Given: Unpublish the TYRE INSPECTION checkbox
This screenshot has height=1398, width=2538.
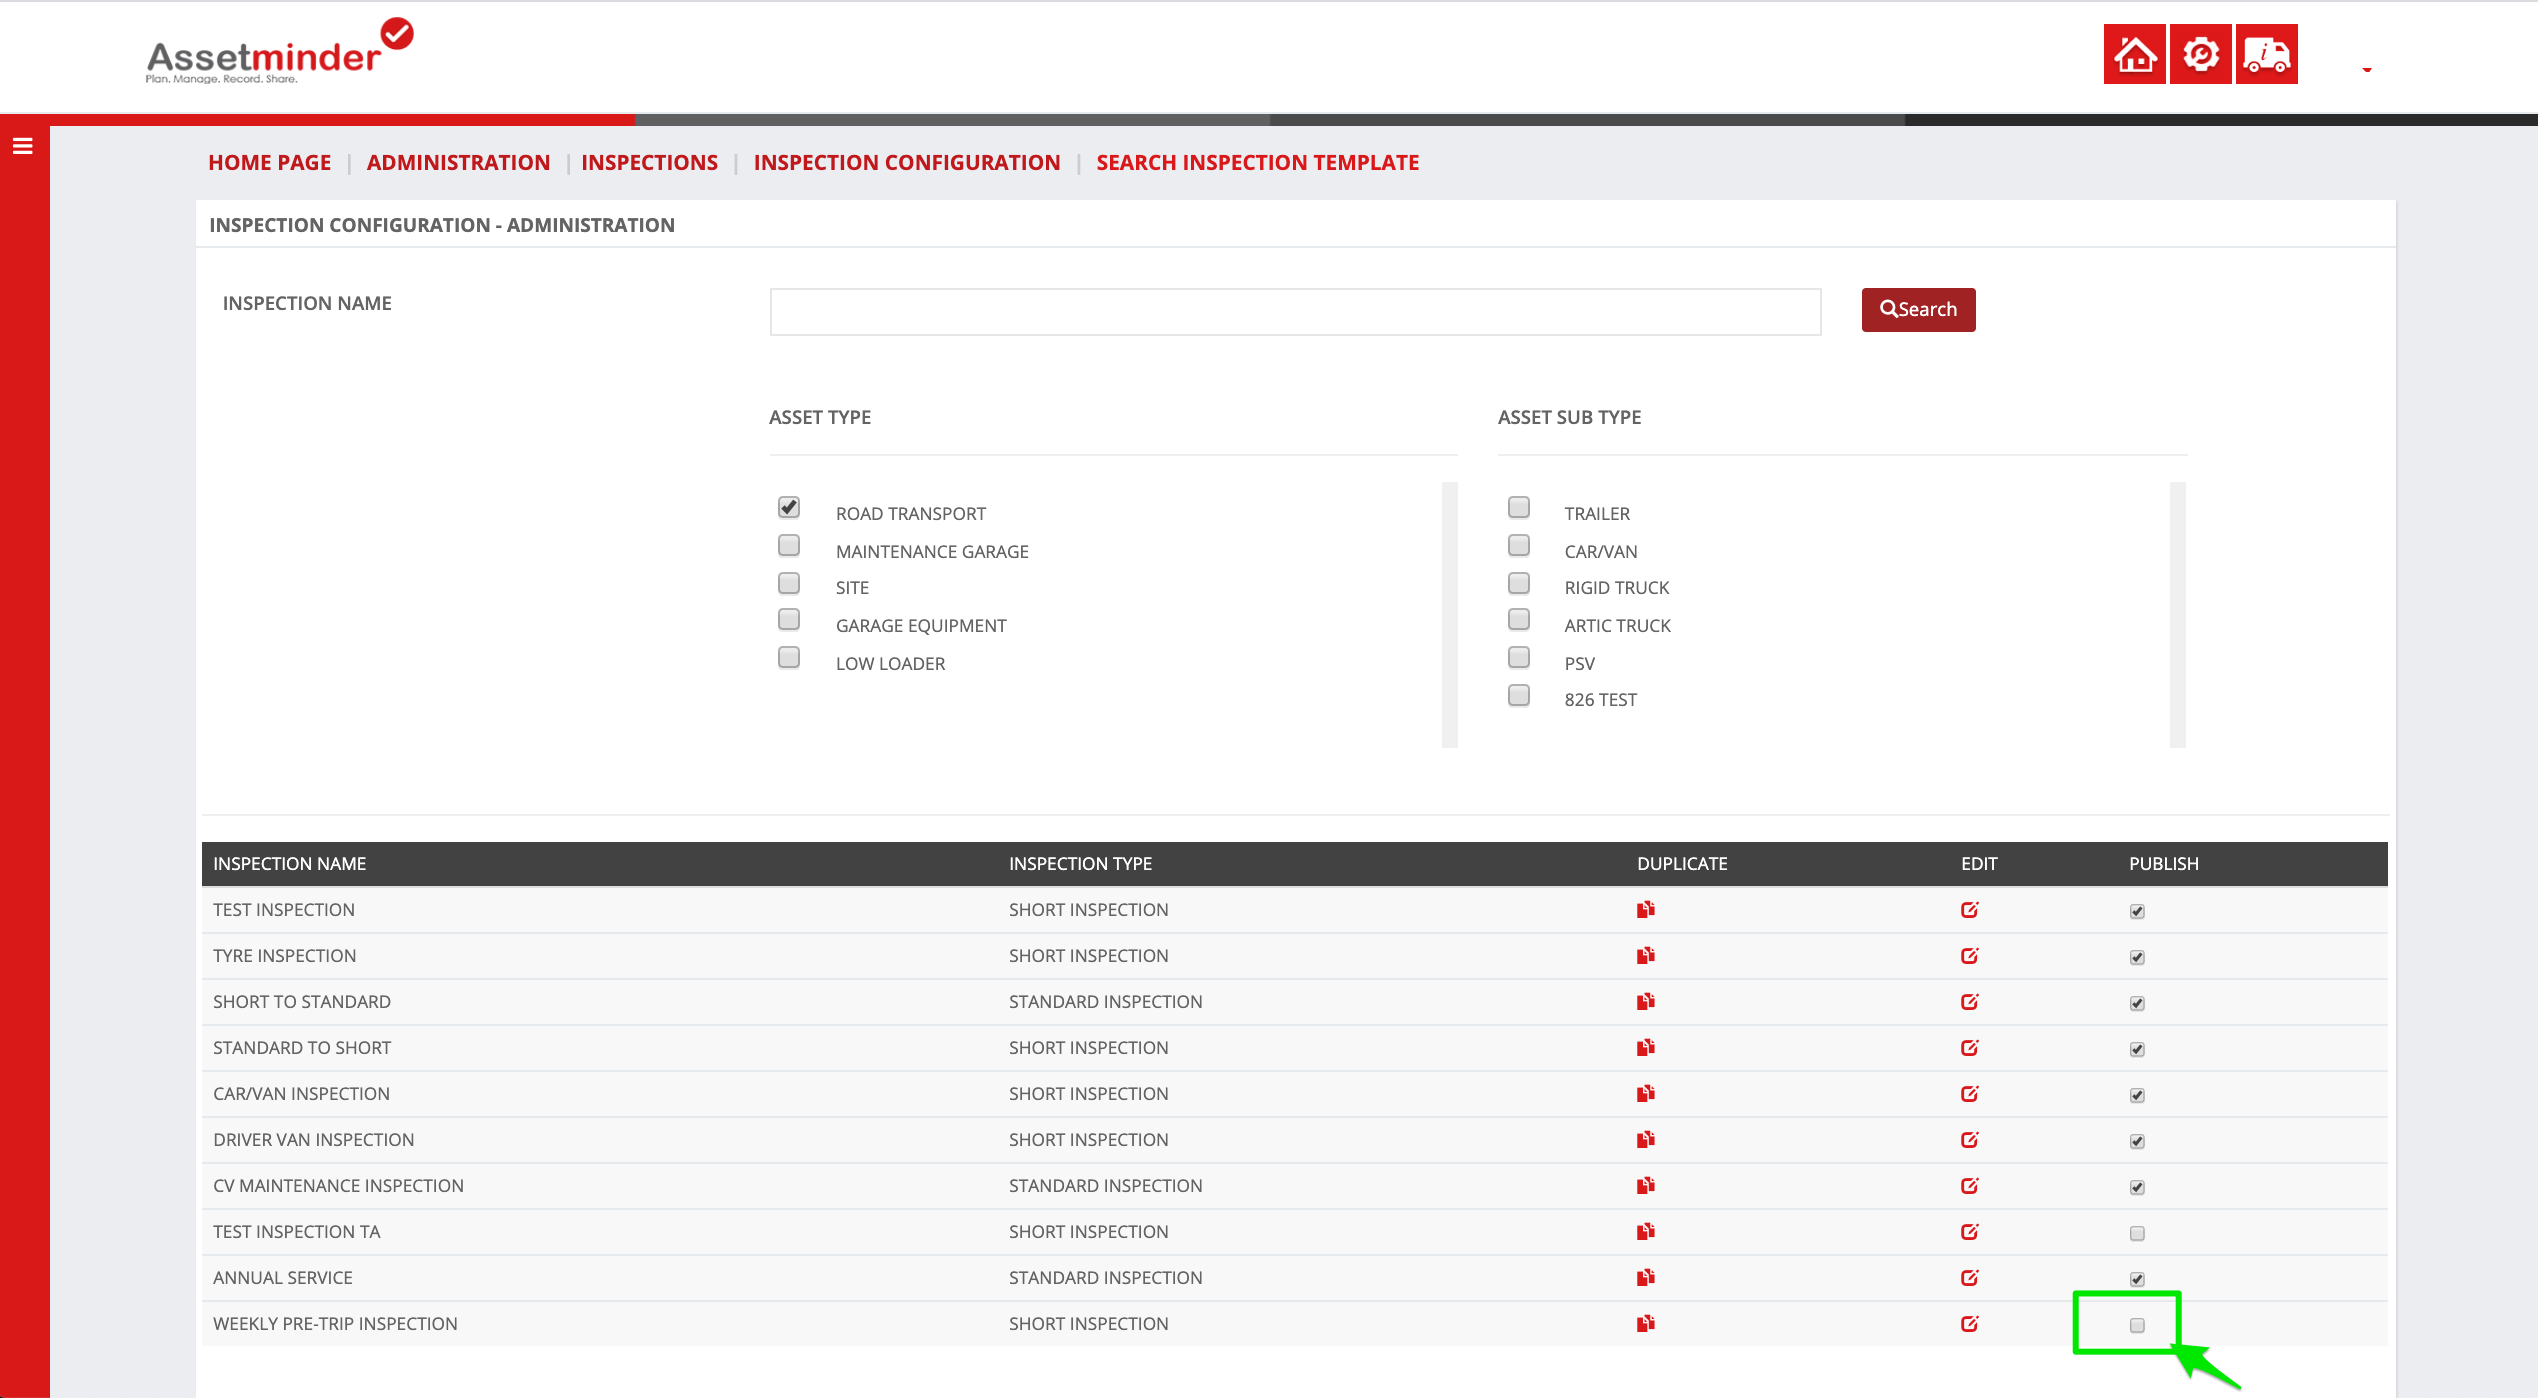Looking at the screenshot, I should coord(2137,957).
